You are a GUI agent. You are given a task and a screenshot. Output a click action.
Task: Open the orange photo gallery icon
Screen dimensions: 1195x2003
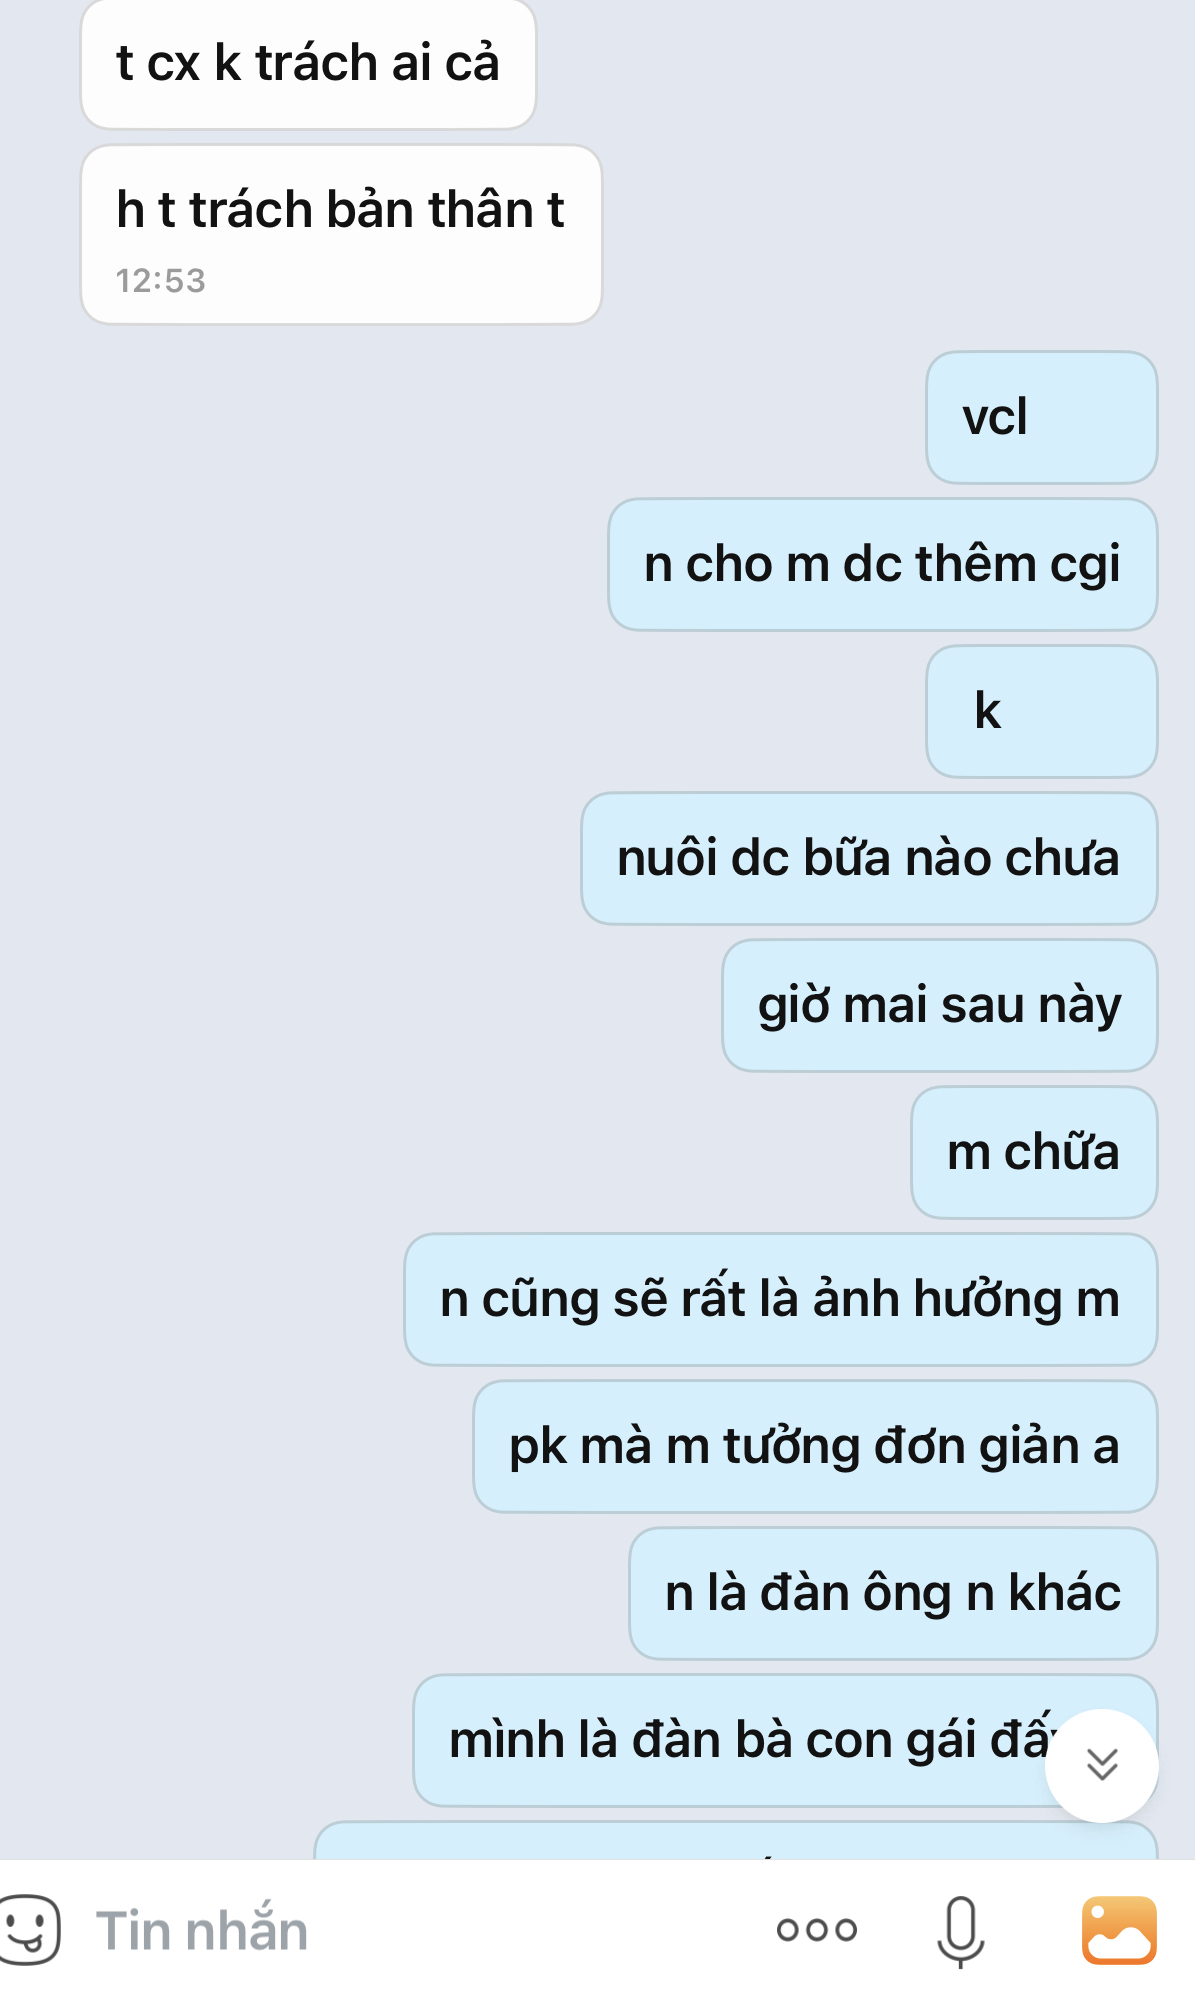tap(1119, 1930)
